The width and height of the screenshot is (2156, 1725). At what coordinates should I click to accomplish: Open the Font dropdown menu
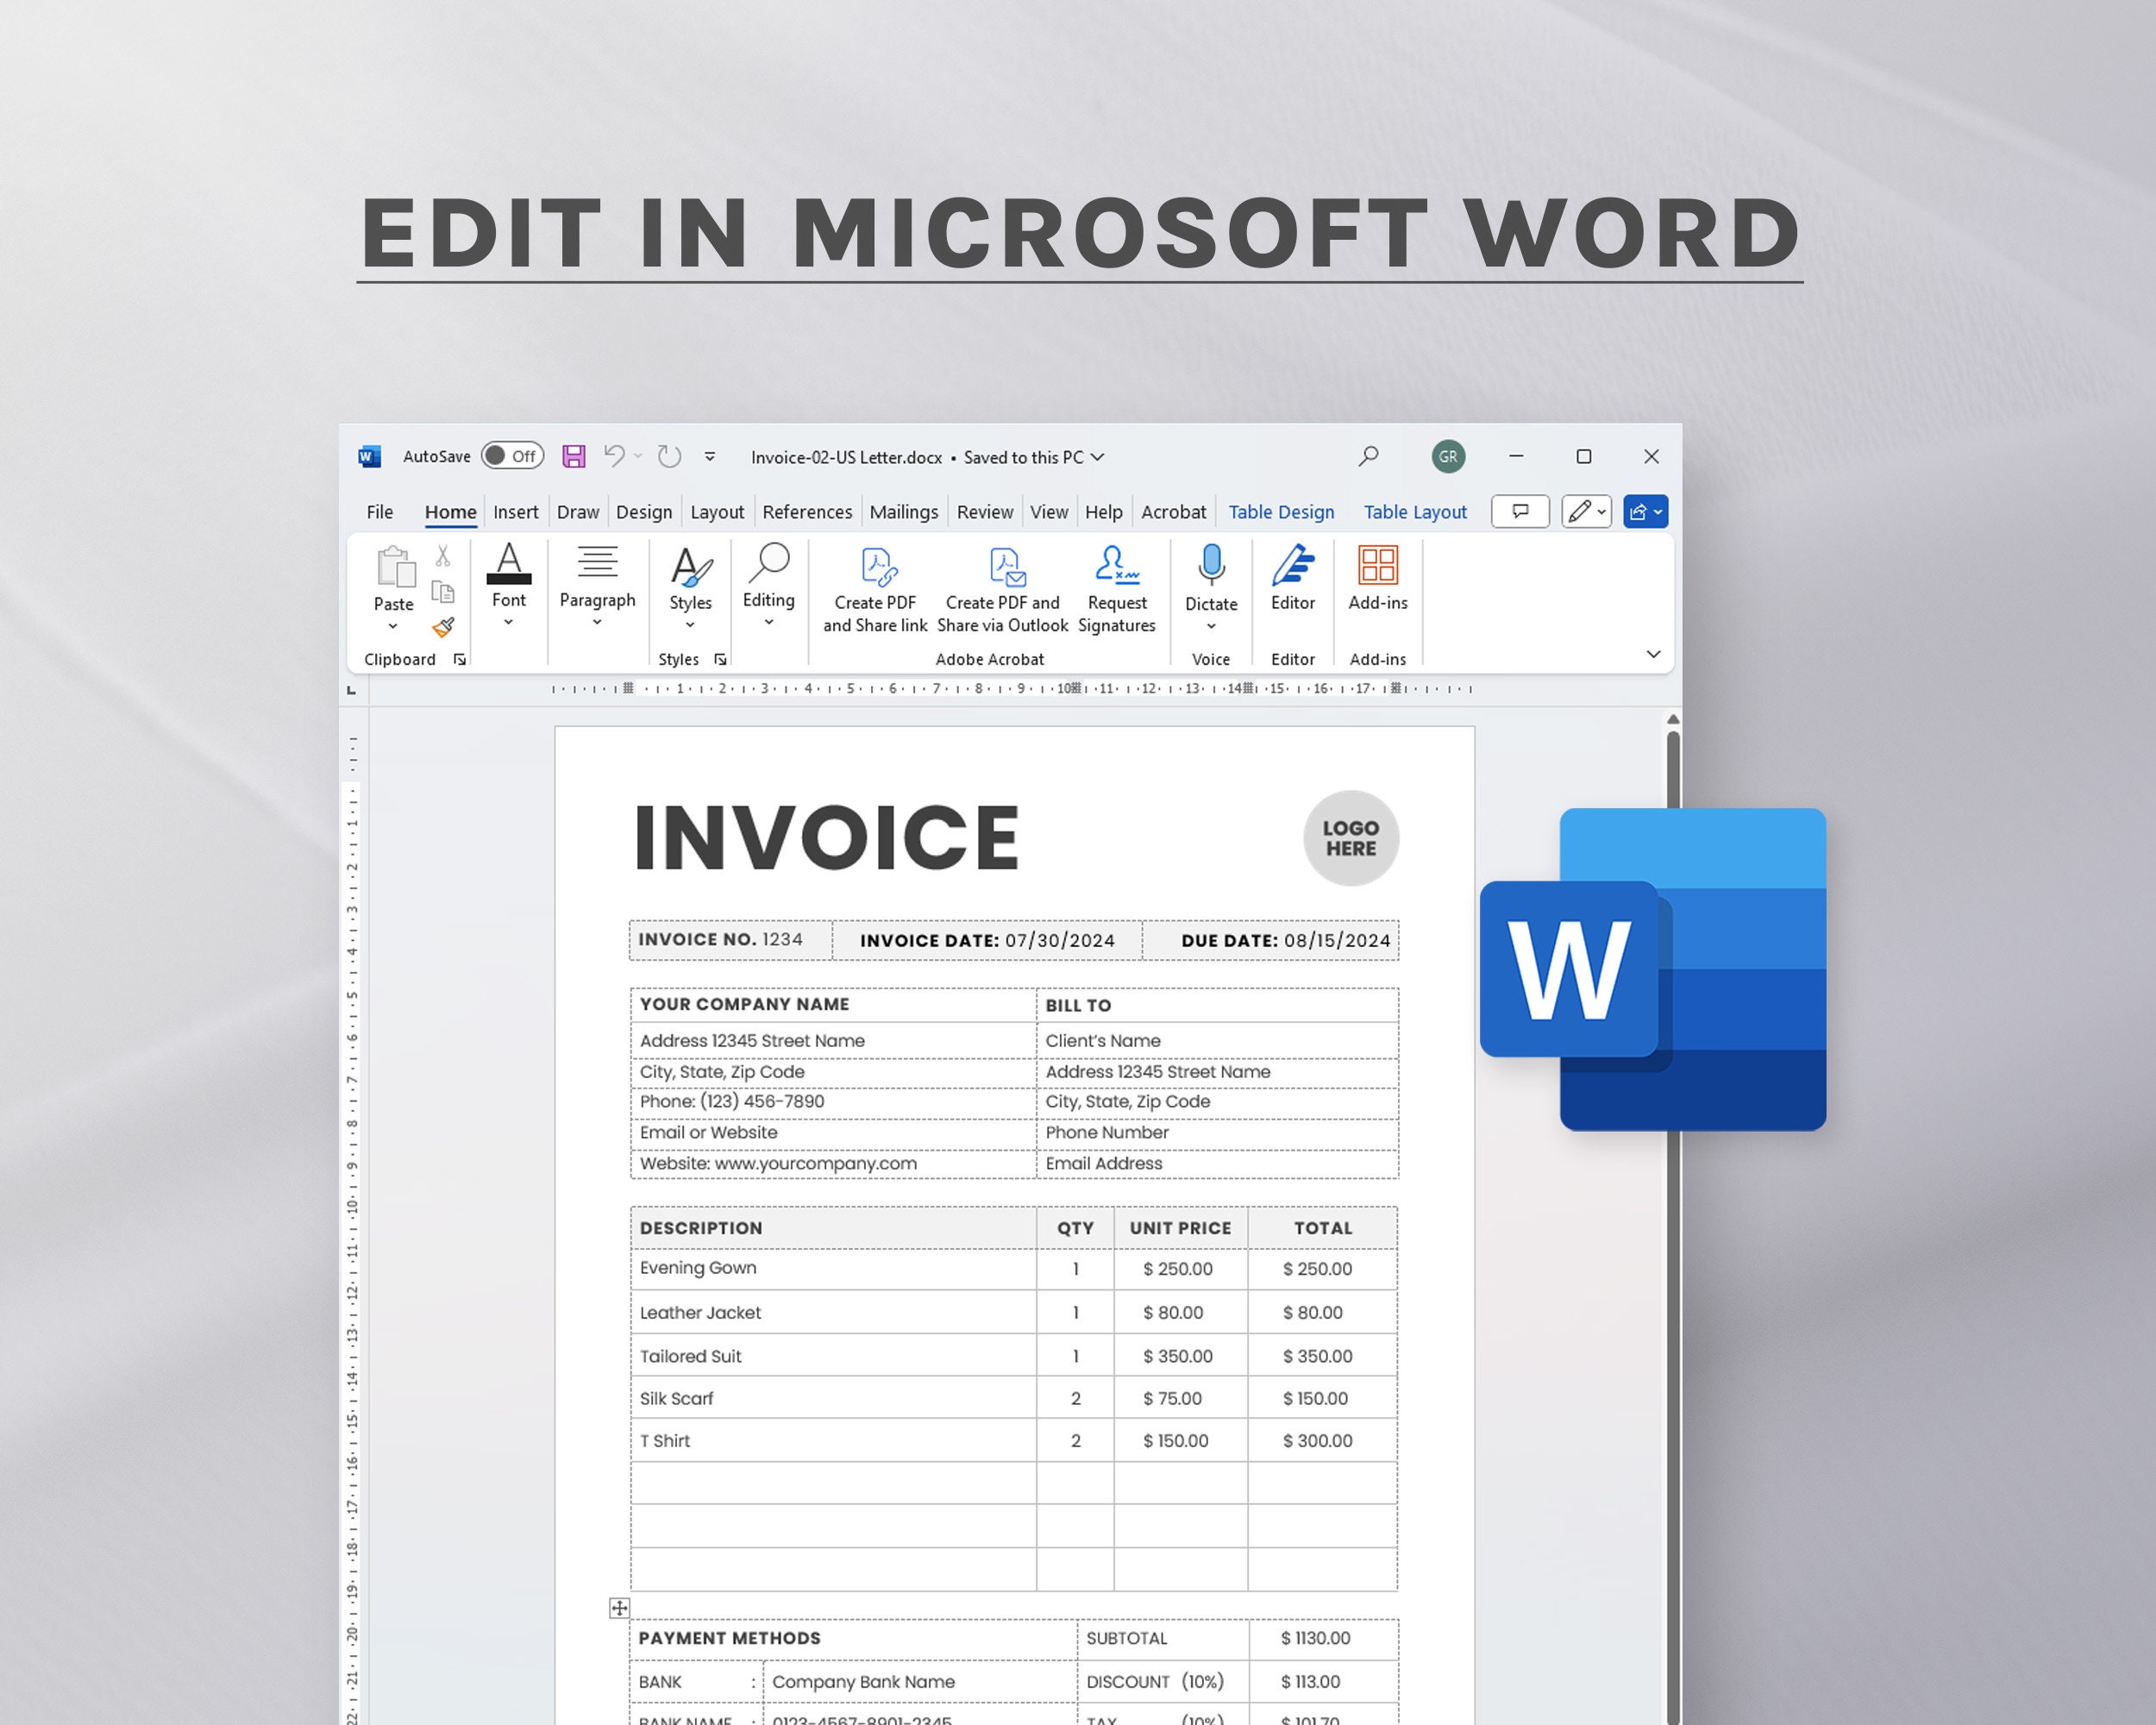[510, 622]
